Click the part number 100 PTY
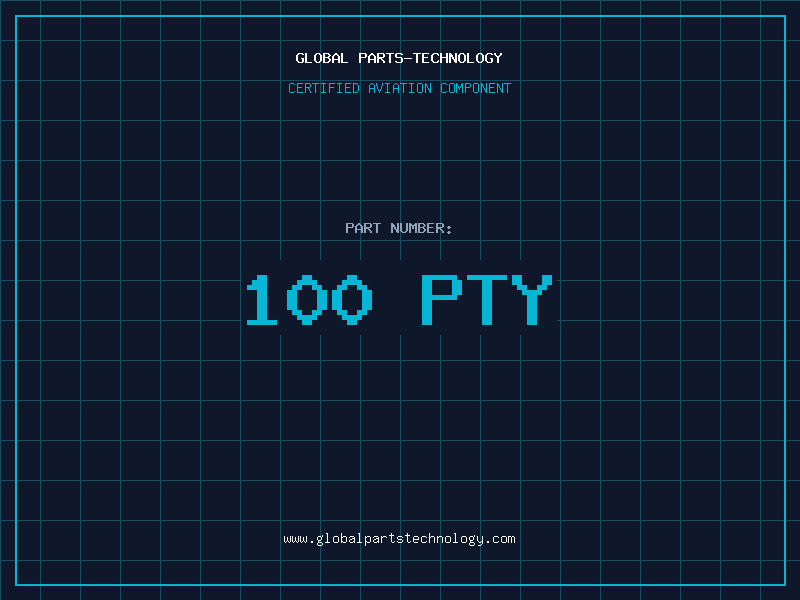The image size is (800, 600). 399,299
